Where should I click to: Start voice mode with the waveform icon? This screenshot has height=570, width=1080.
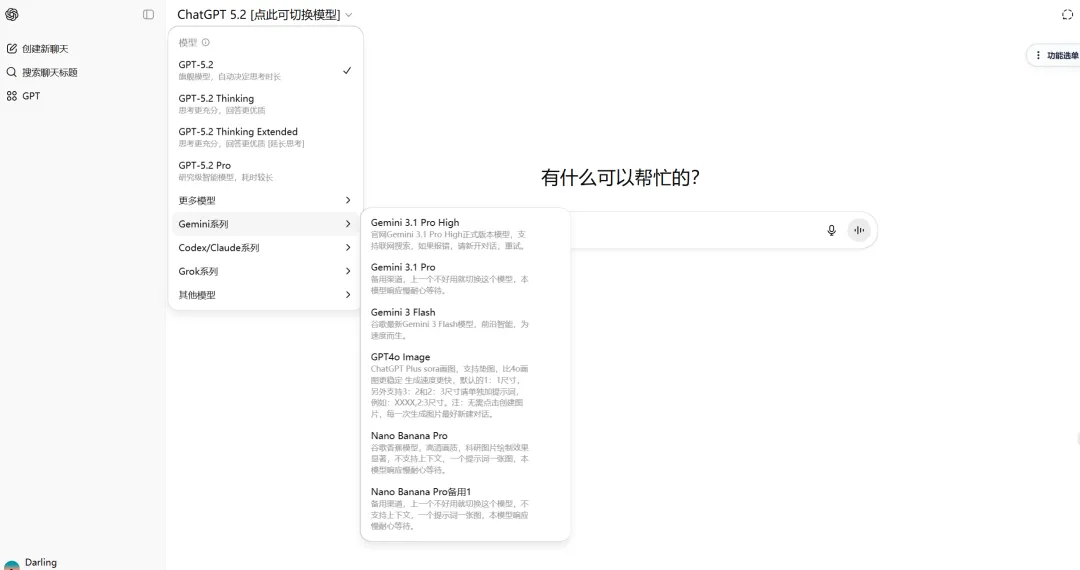pos(859,231)
